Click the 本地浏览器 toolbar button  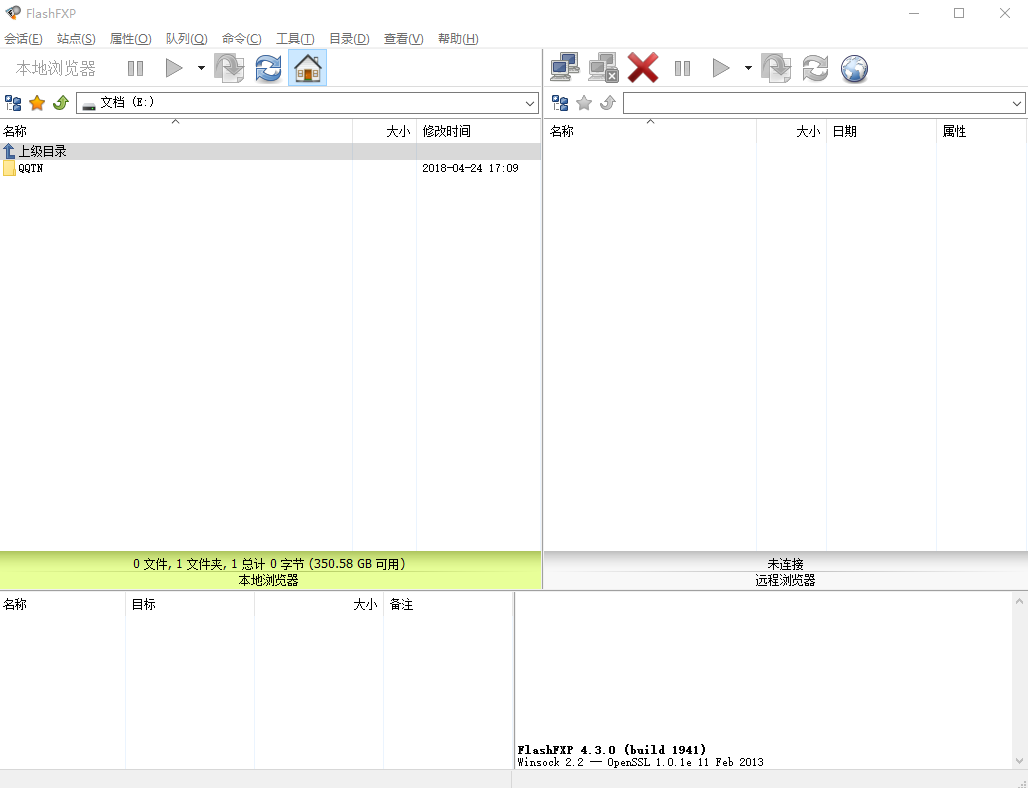pyautogui.click(x=56, y=68)
